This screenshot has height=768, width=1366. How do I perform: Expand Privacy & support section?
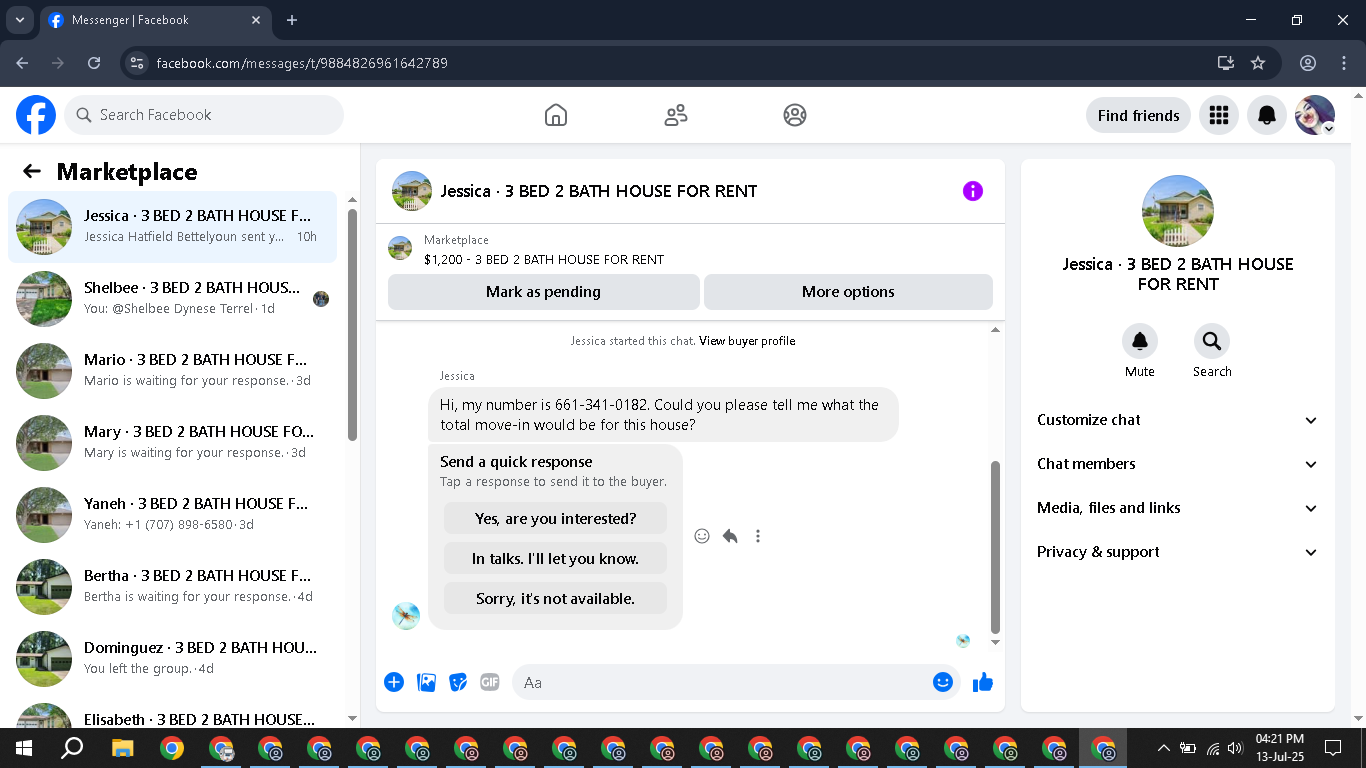(1177, 552)
